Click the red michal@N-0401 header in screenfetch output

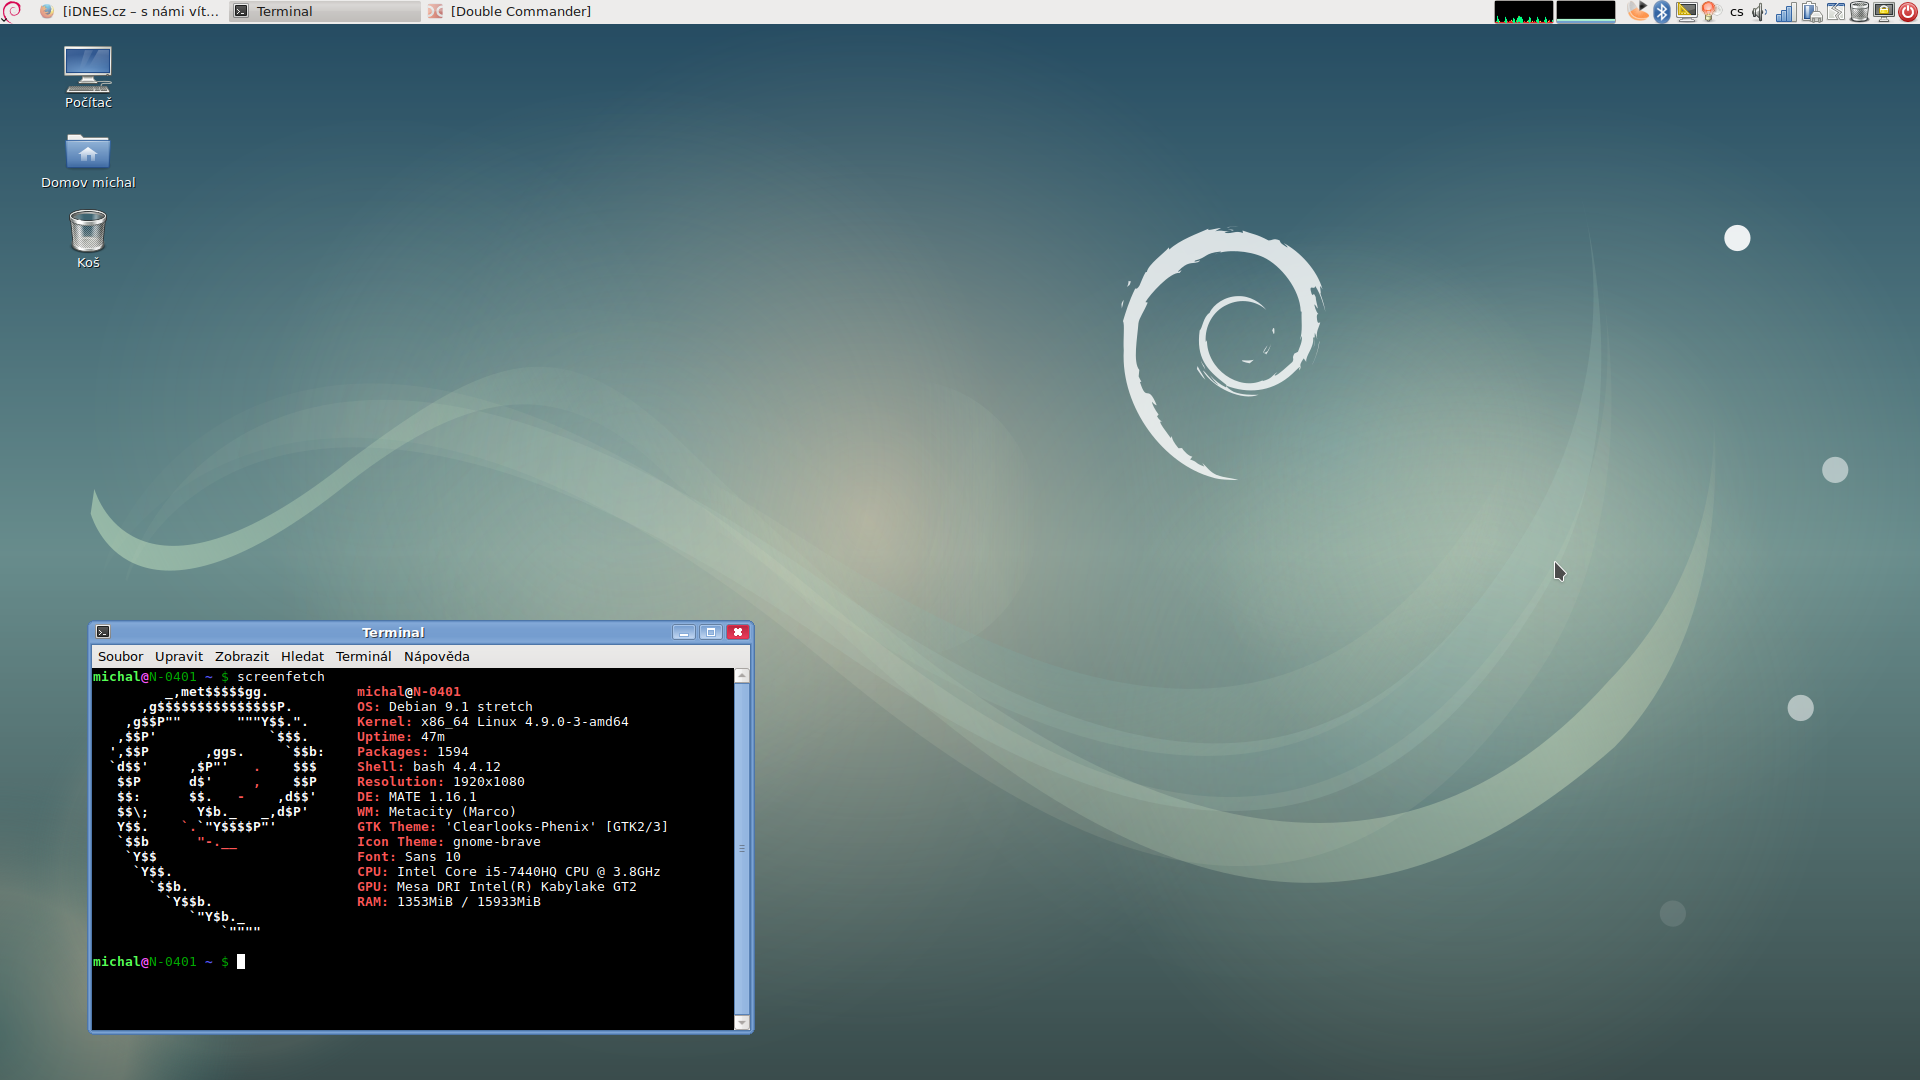click(x=409, y=692)
